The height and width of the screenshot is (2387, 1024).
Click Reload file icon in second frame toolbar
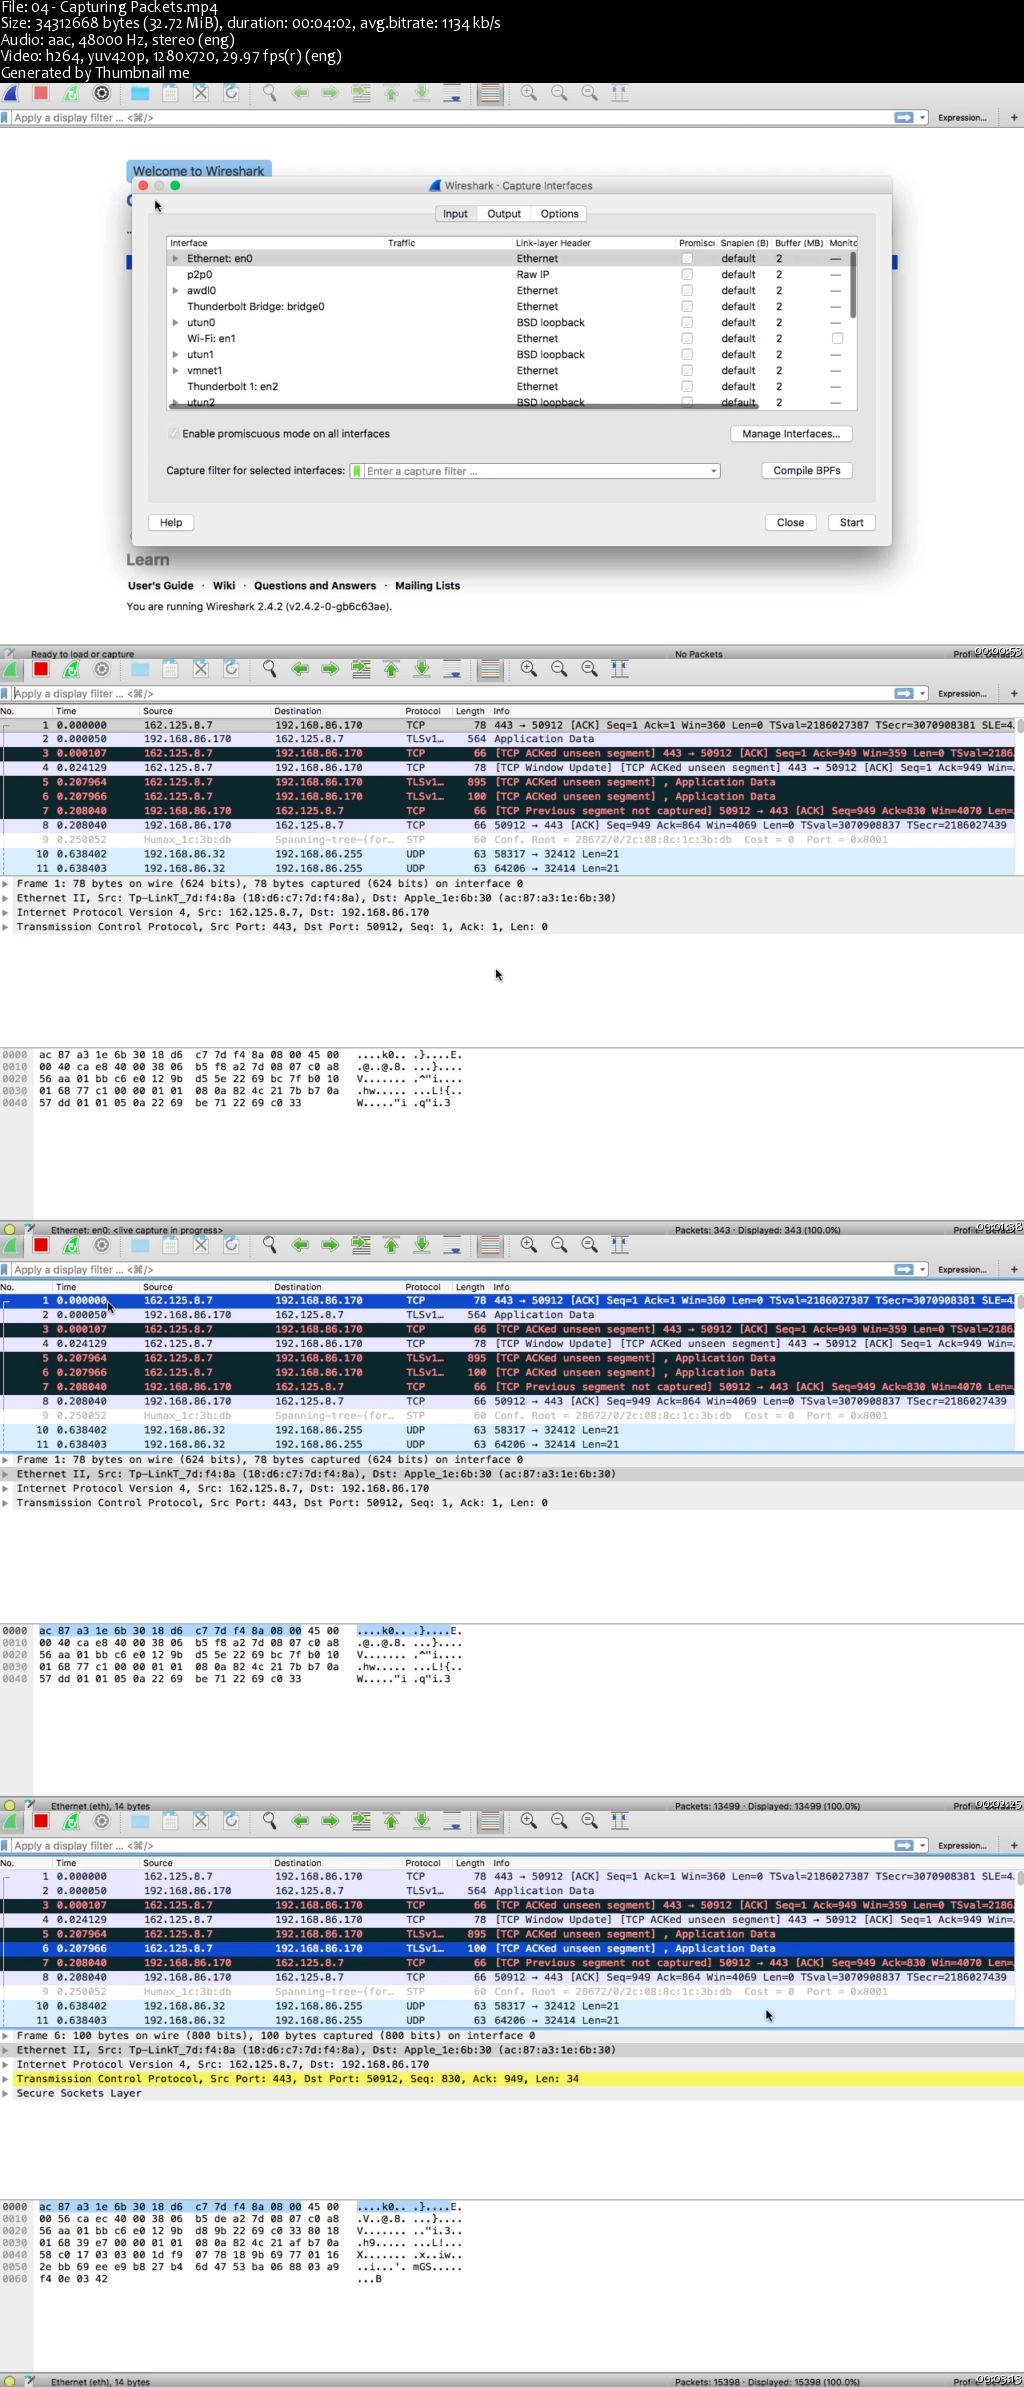pos(231,669)
